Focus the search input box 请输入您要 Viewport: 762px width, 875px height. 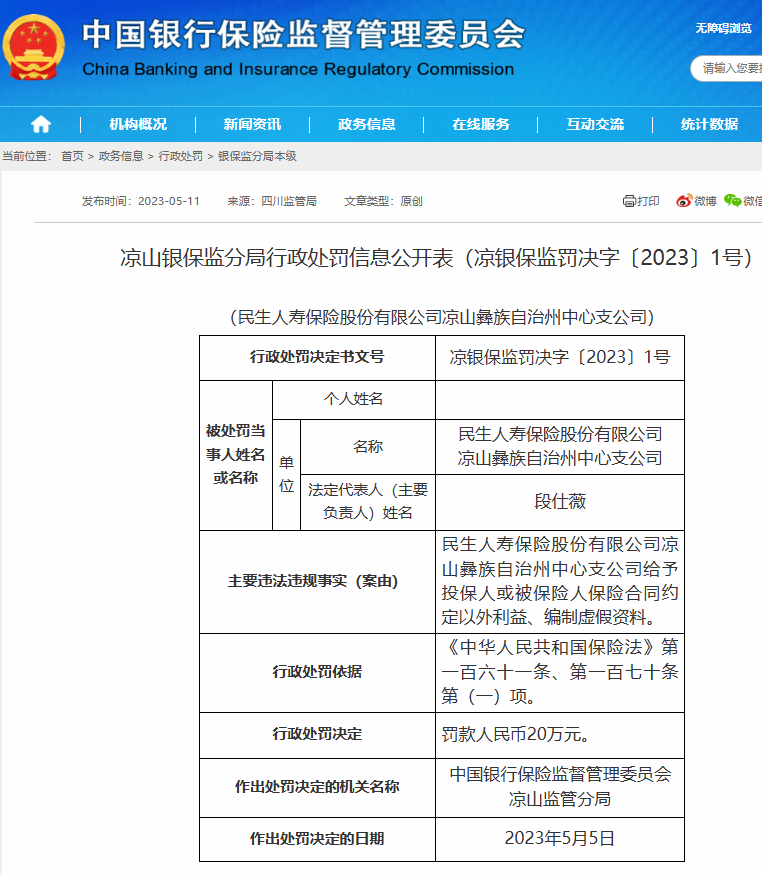(730, 68)
